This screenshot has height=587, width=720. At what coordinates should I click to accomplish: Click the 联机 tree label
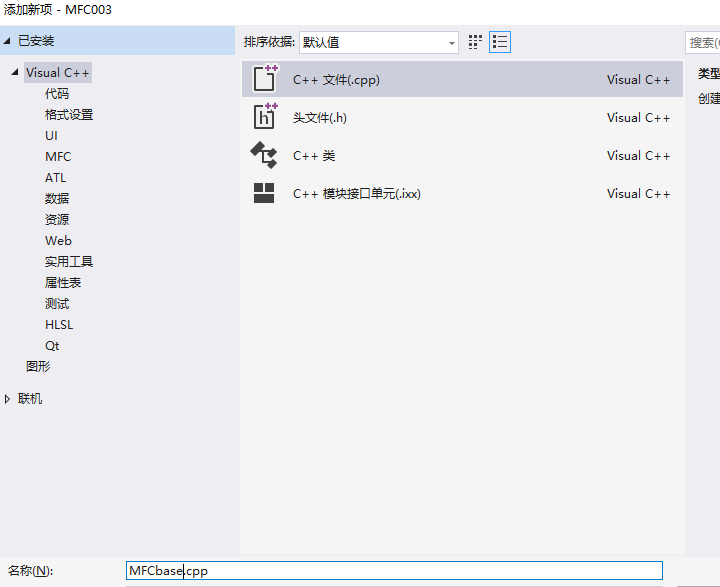pos(30,399)
